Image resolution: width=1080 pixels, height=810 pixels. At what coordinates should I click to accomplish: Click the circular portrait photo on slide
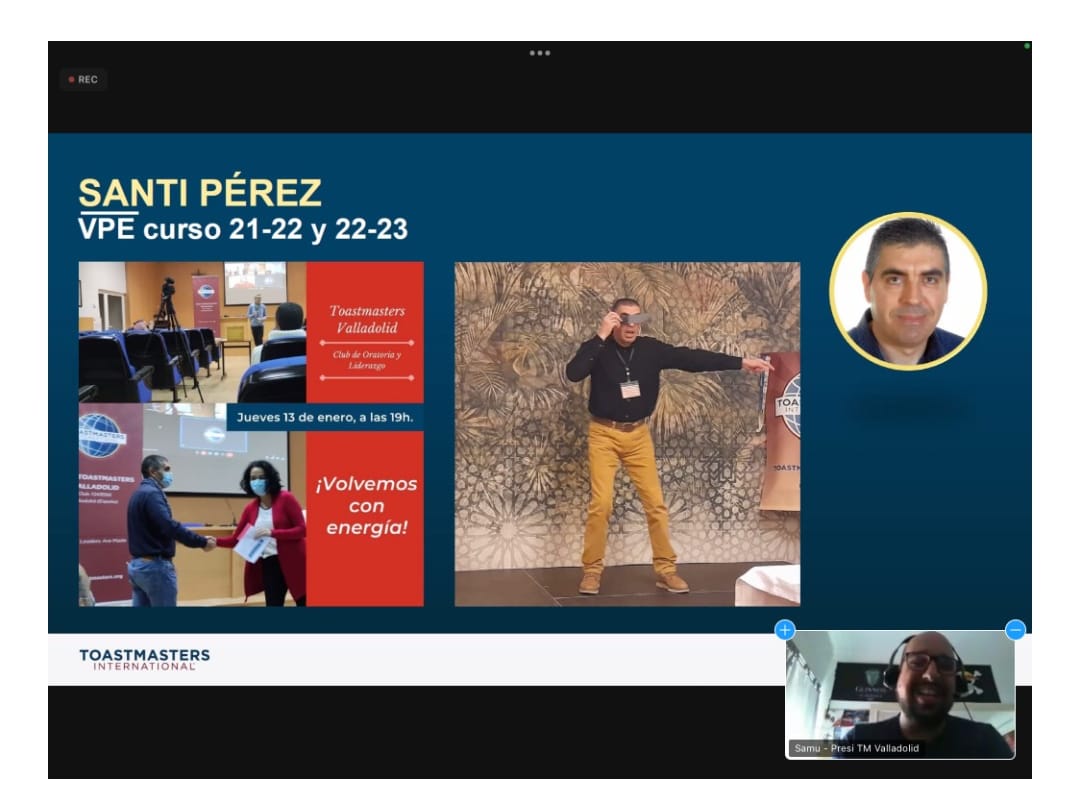click(908, 291)
